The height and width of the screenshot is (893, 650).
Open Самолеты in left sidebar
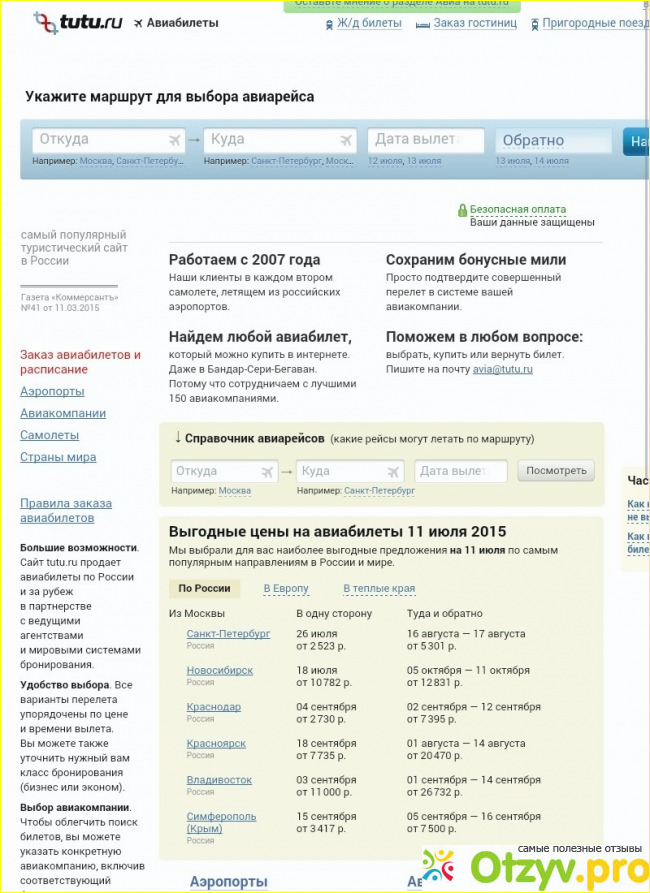point(50,435)
